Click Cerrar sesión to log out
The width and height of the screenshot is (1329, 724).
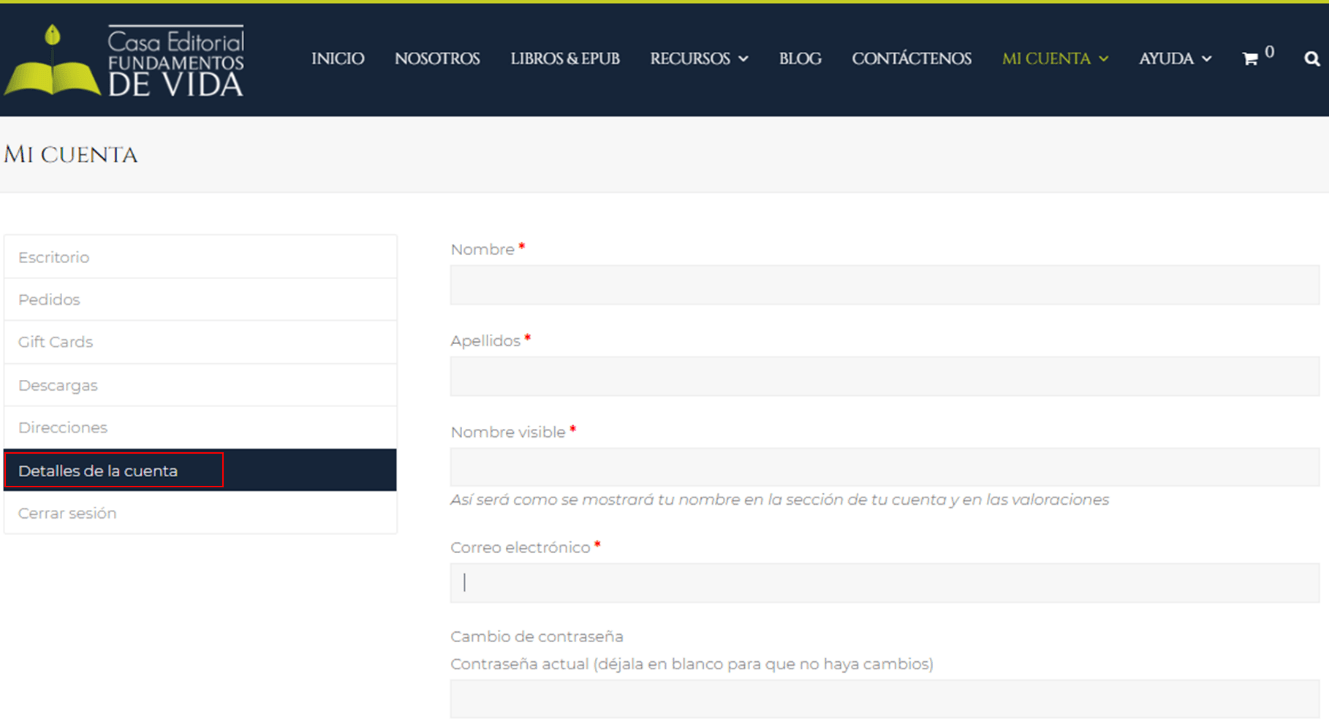(x=67, y=513)
